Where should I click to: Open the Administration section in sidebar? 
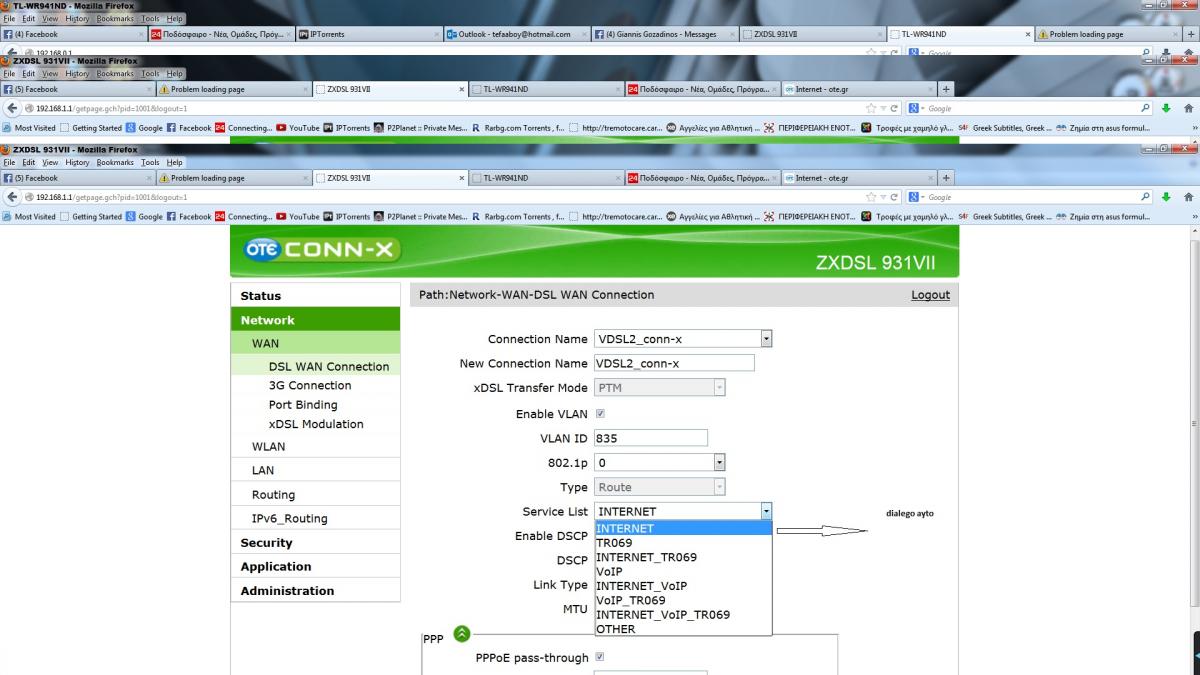coord(315,591)
